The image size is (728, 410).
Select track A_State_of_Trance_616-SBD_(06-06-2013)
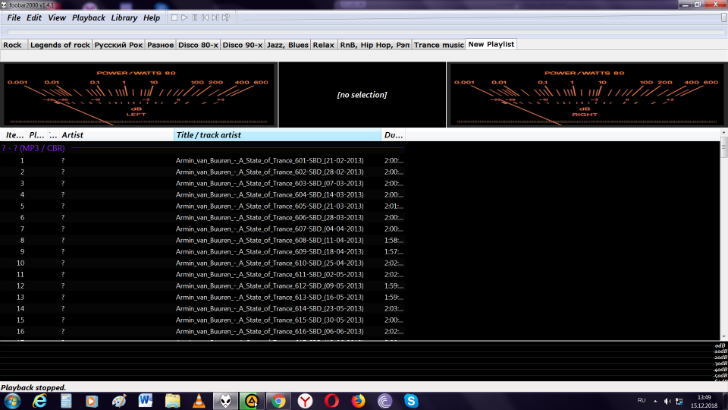click(202, 331)
